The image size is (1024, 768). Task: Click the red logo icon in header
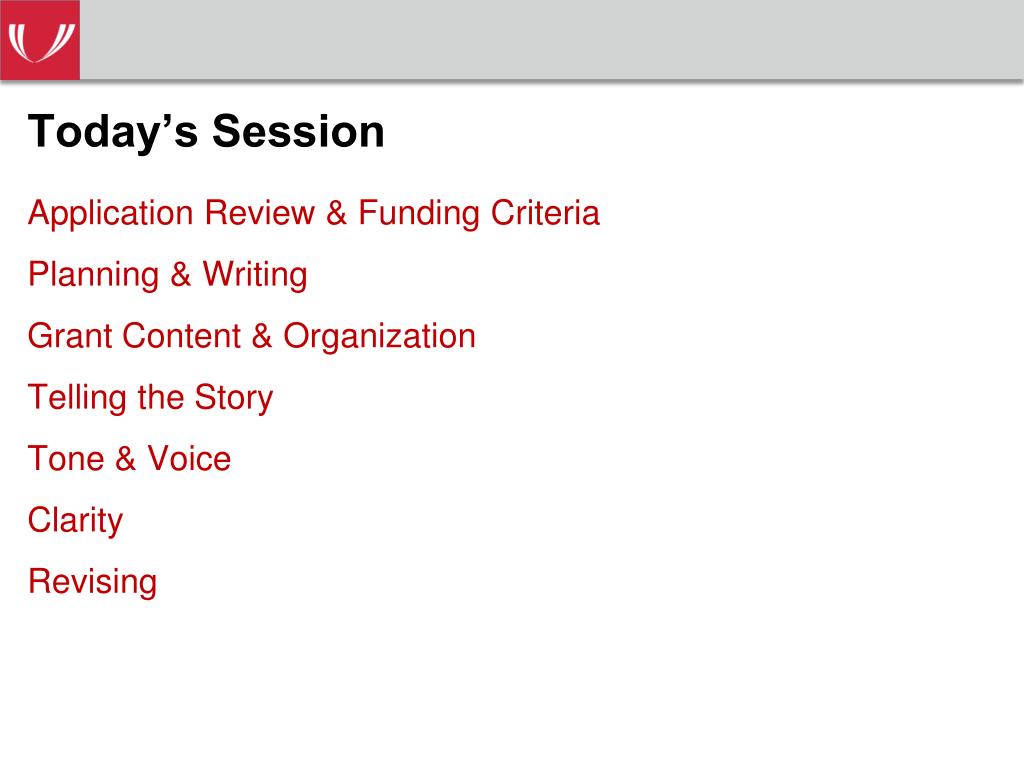(x=40, y=40)
